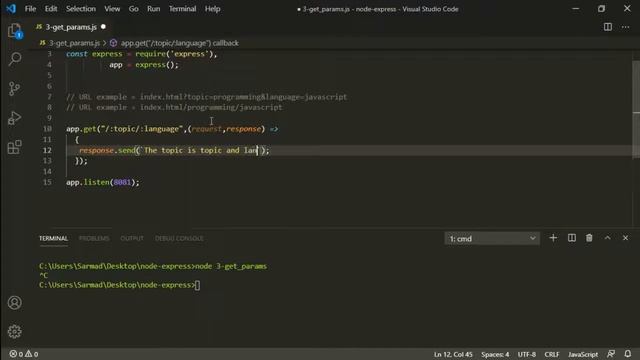
Task: Click 'app.listen(8081);' code line
Action: [103, 182]
